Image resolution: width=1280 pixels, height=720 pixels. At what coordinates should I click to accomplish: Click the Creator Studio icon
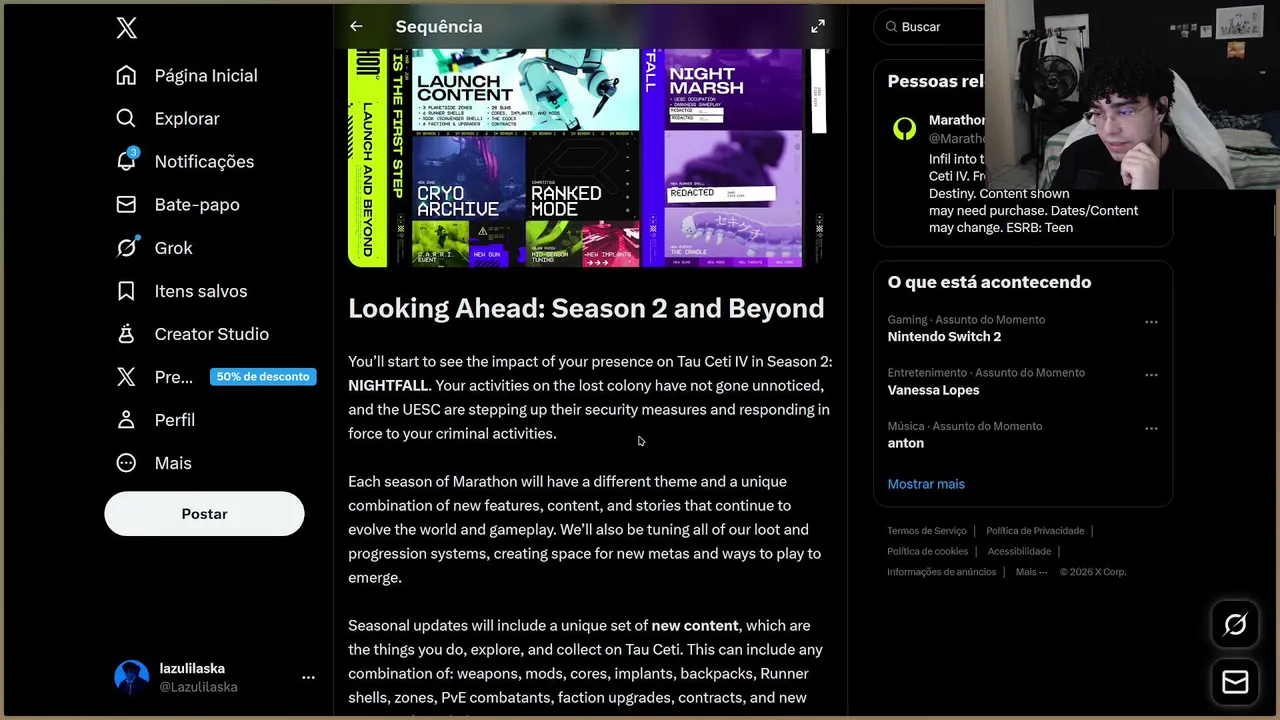click(126, 333)
